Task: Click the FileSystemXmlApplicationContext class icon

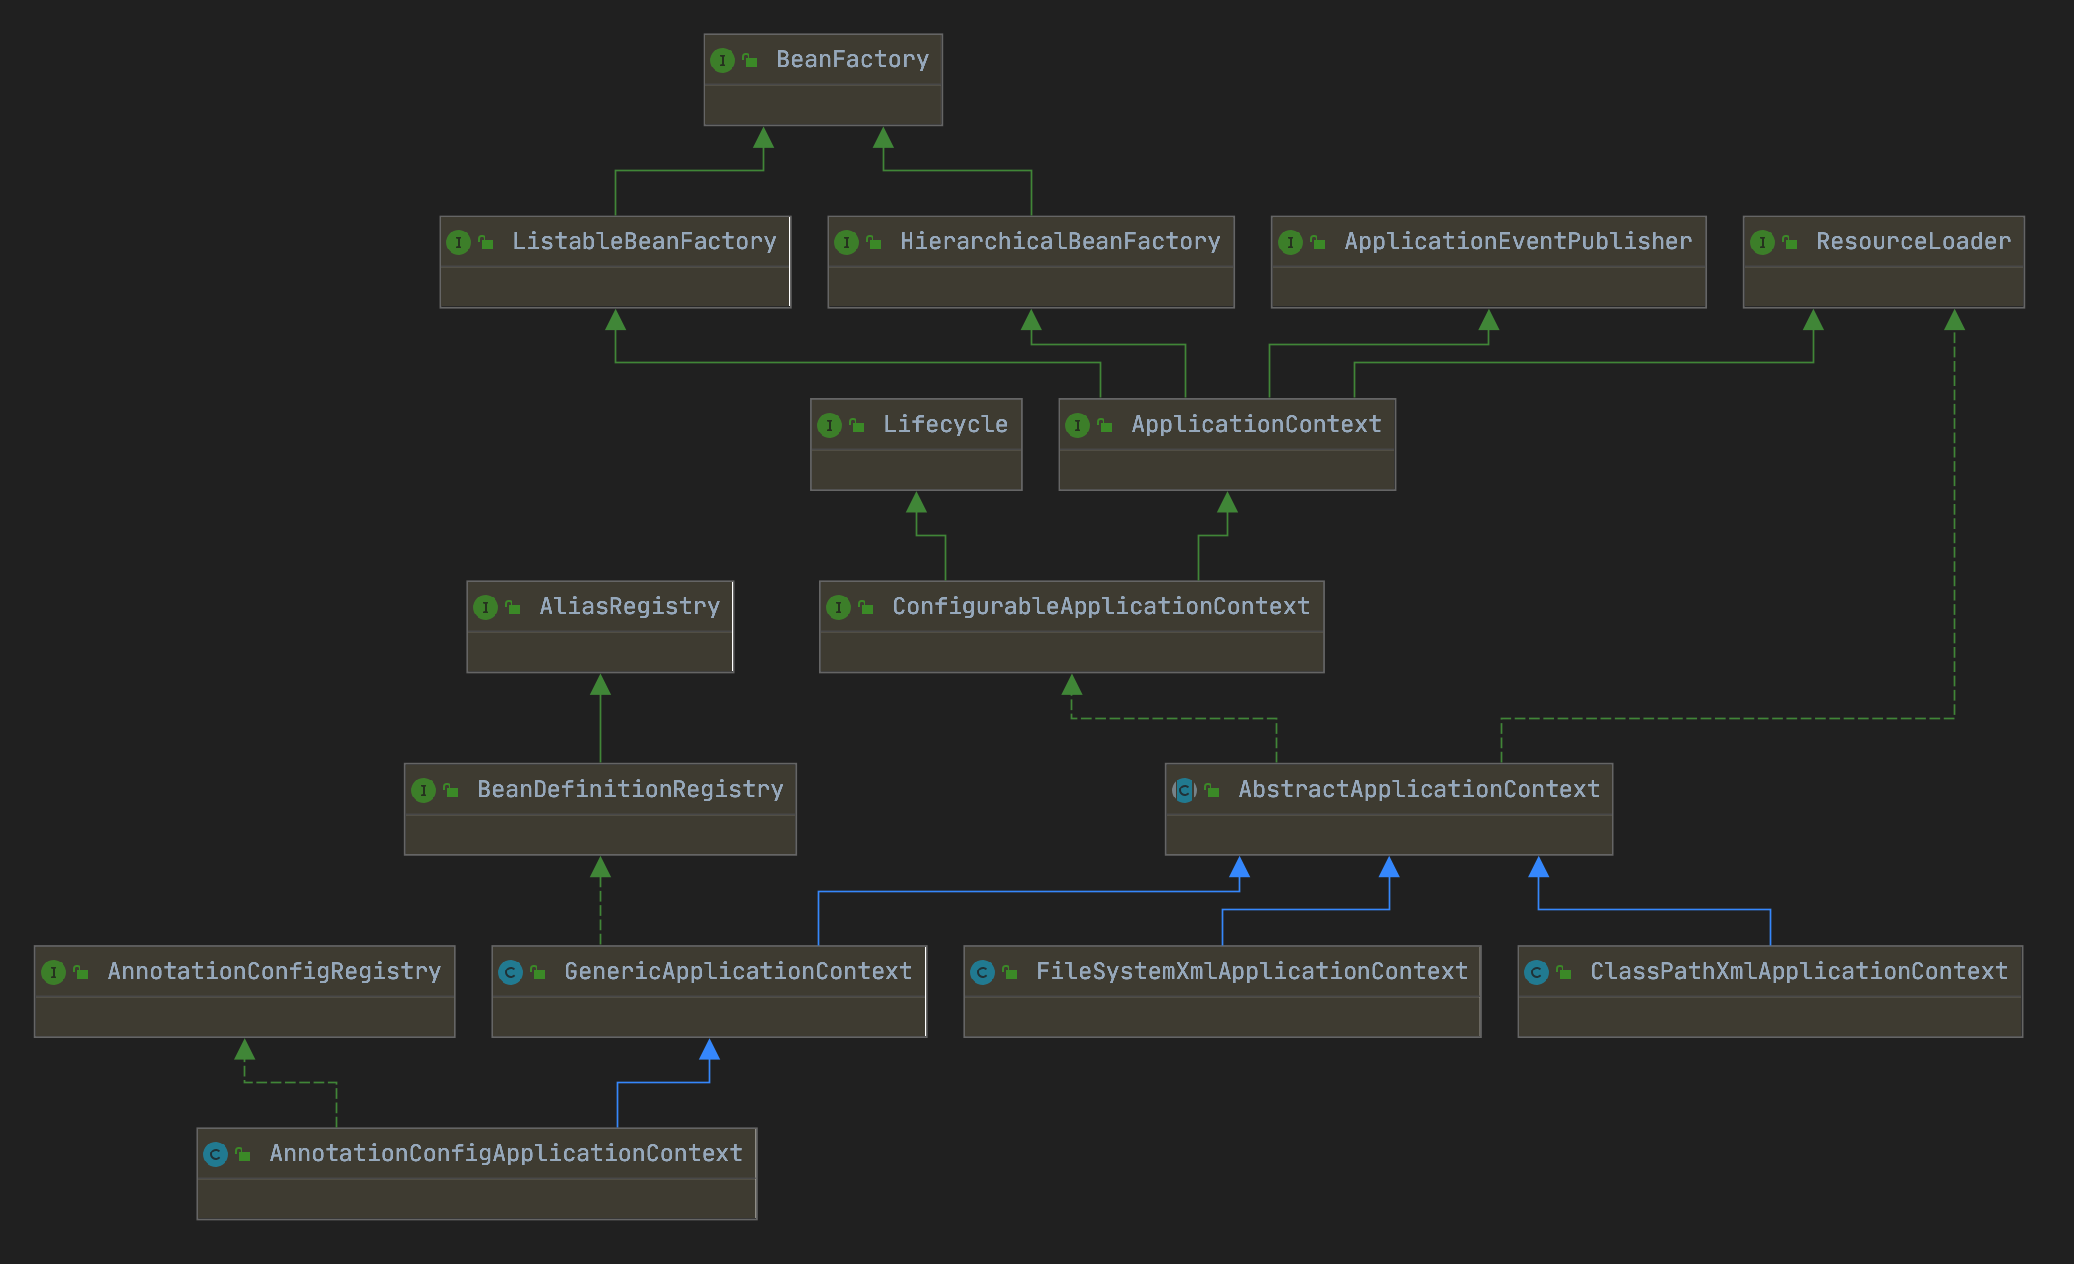Action: tap(982, 972)
